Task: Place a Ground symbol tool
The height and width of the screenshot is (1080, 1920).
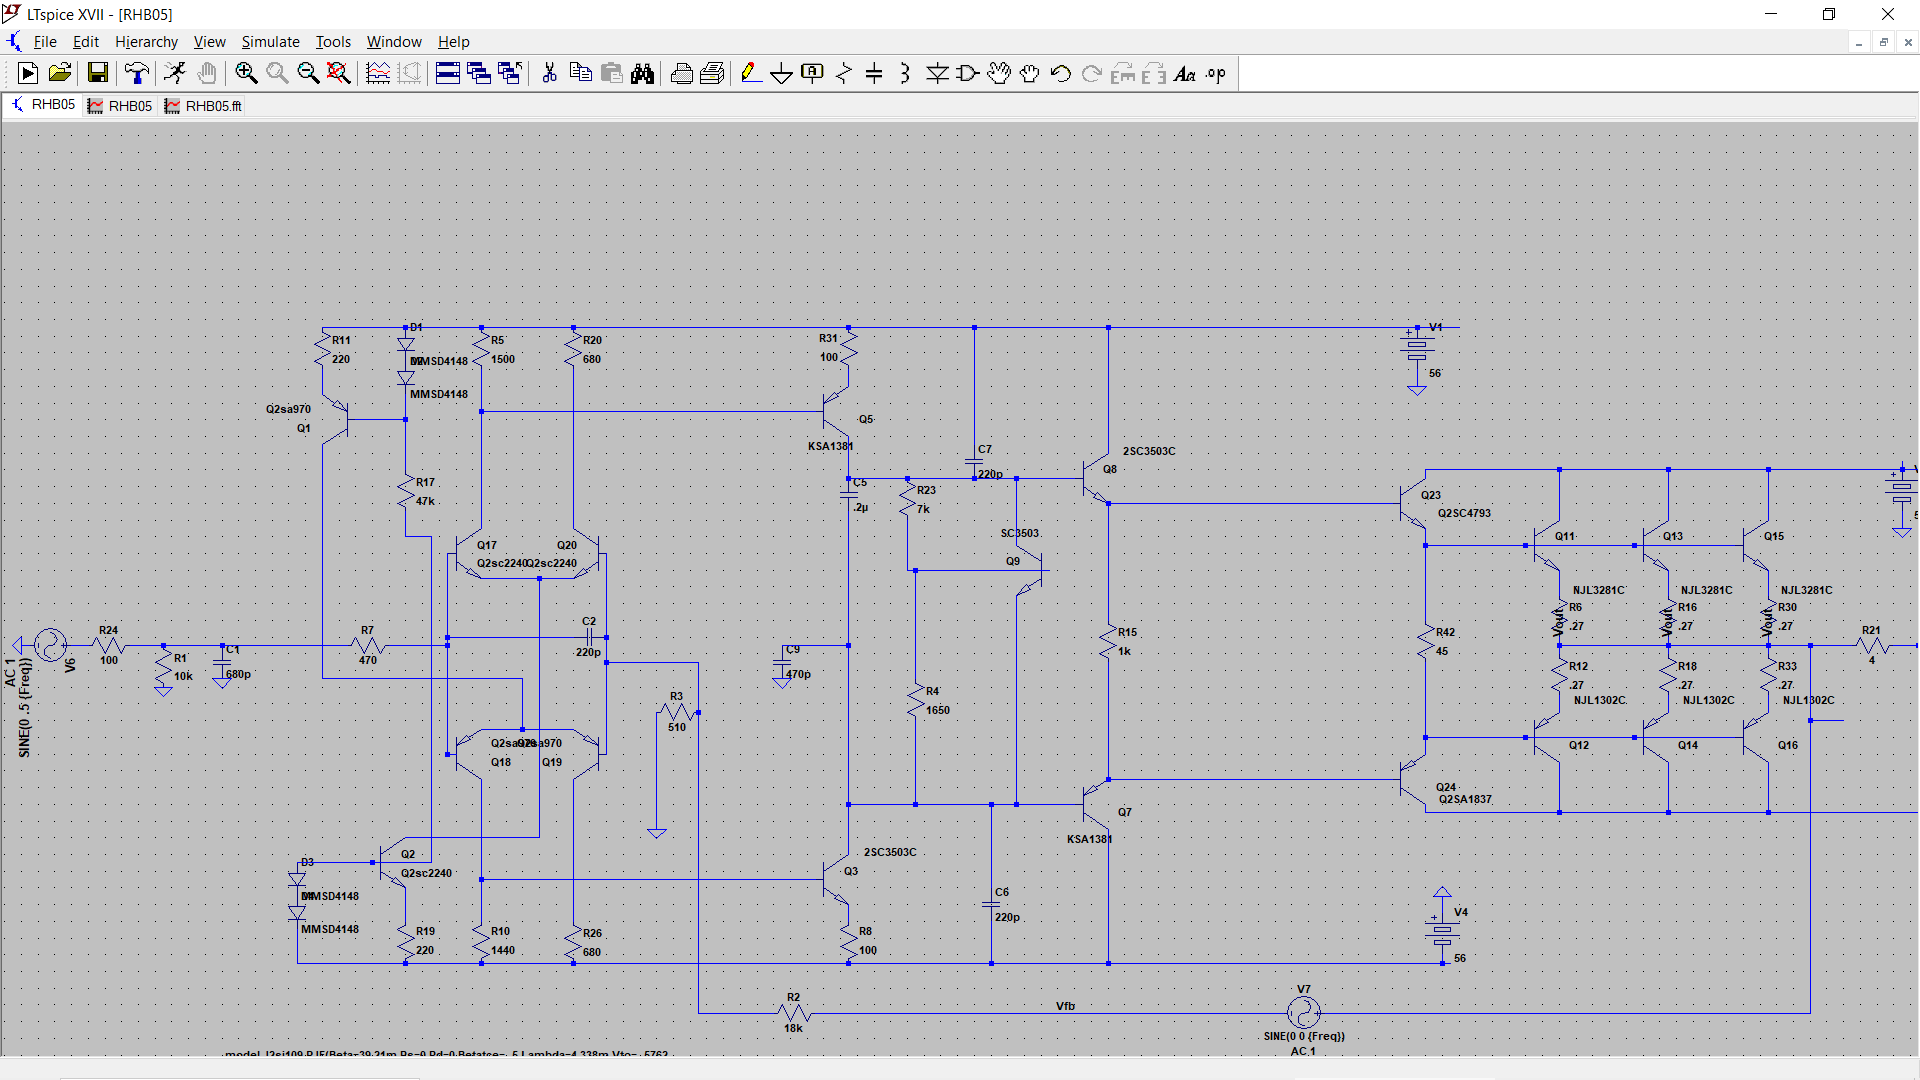Action: (781, 73)
